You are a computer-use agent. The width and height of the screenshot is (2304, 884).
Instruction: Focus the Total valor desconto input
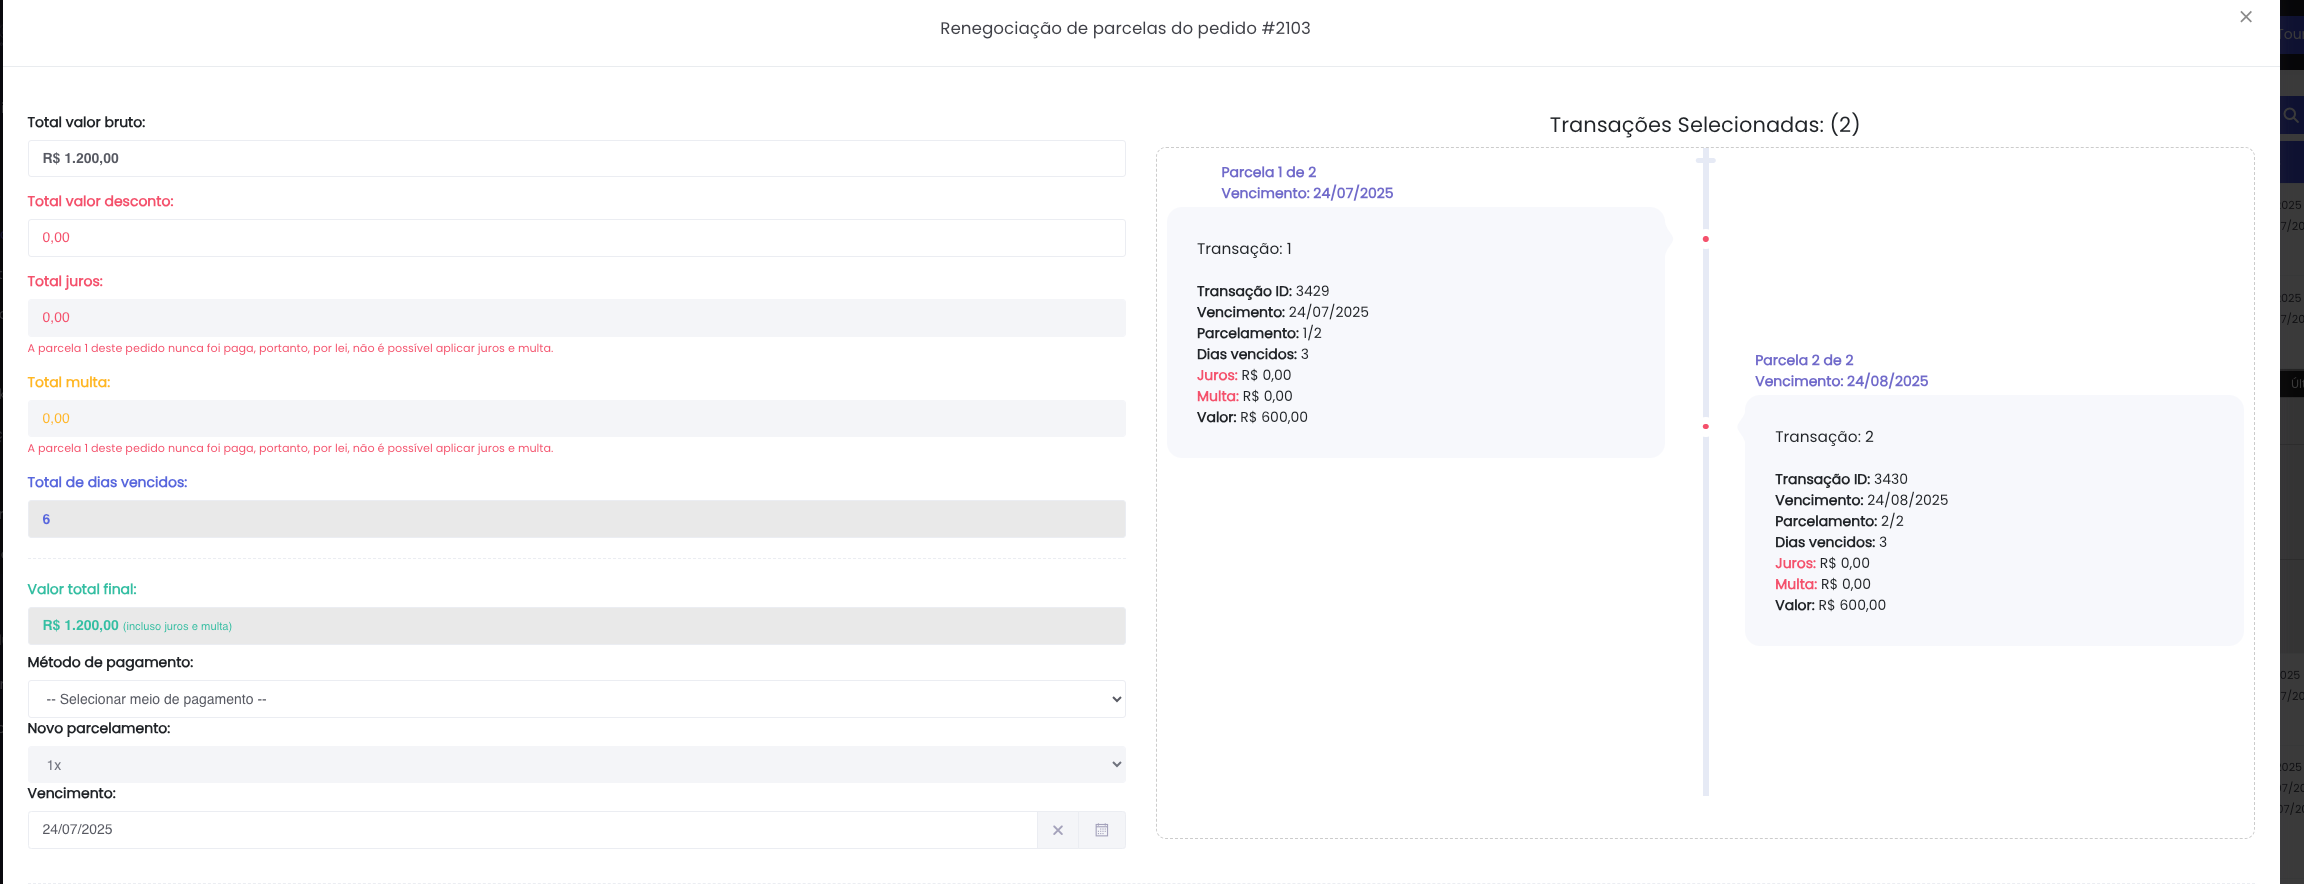[x=576, y=238]
